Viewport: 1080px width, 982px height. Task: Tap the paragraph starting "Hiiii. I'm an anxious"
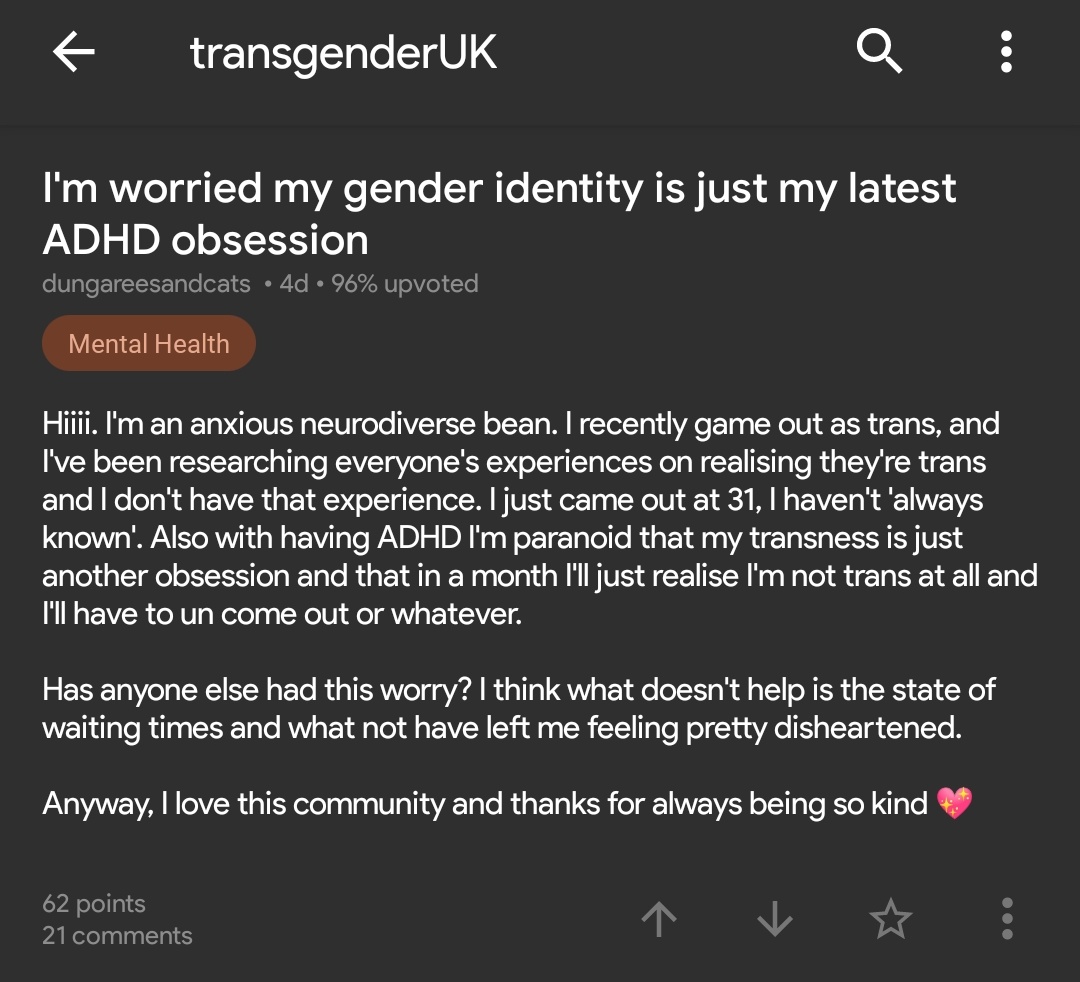coord(540,518)
